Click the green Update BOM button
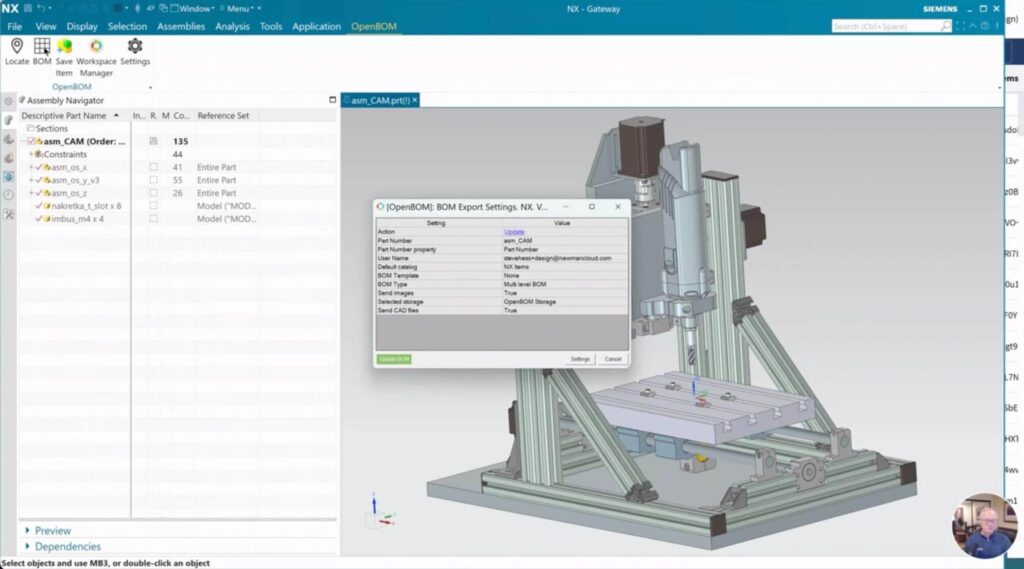Screen dimensions: 1024x569 [394, 359]
